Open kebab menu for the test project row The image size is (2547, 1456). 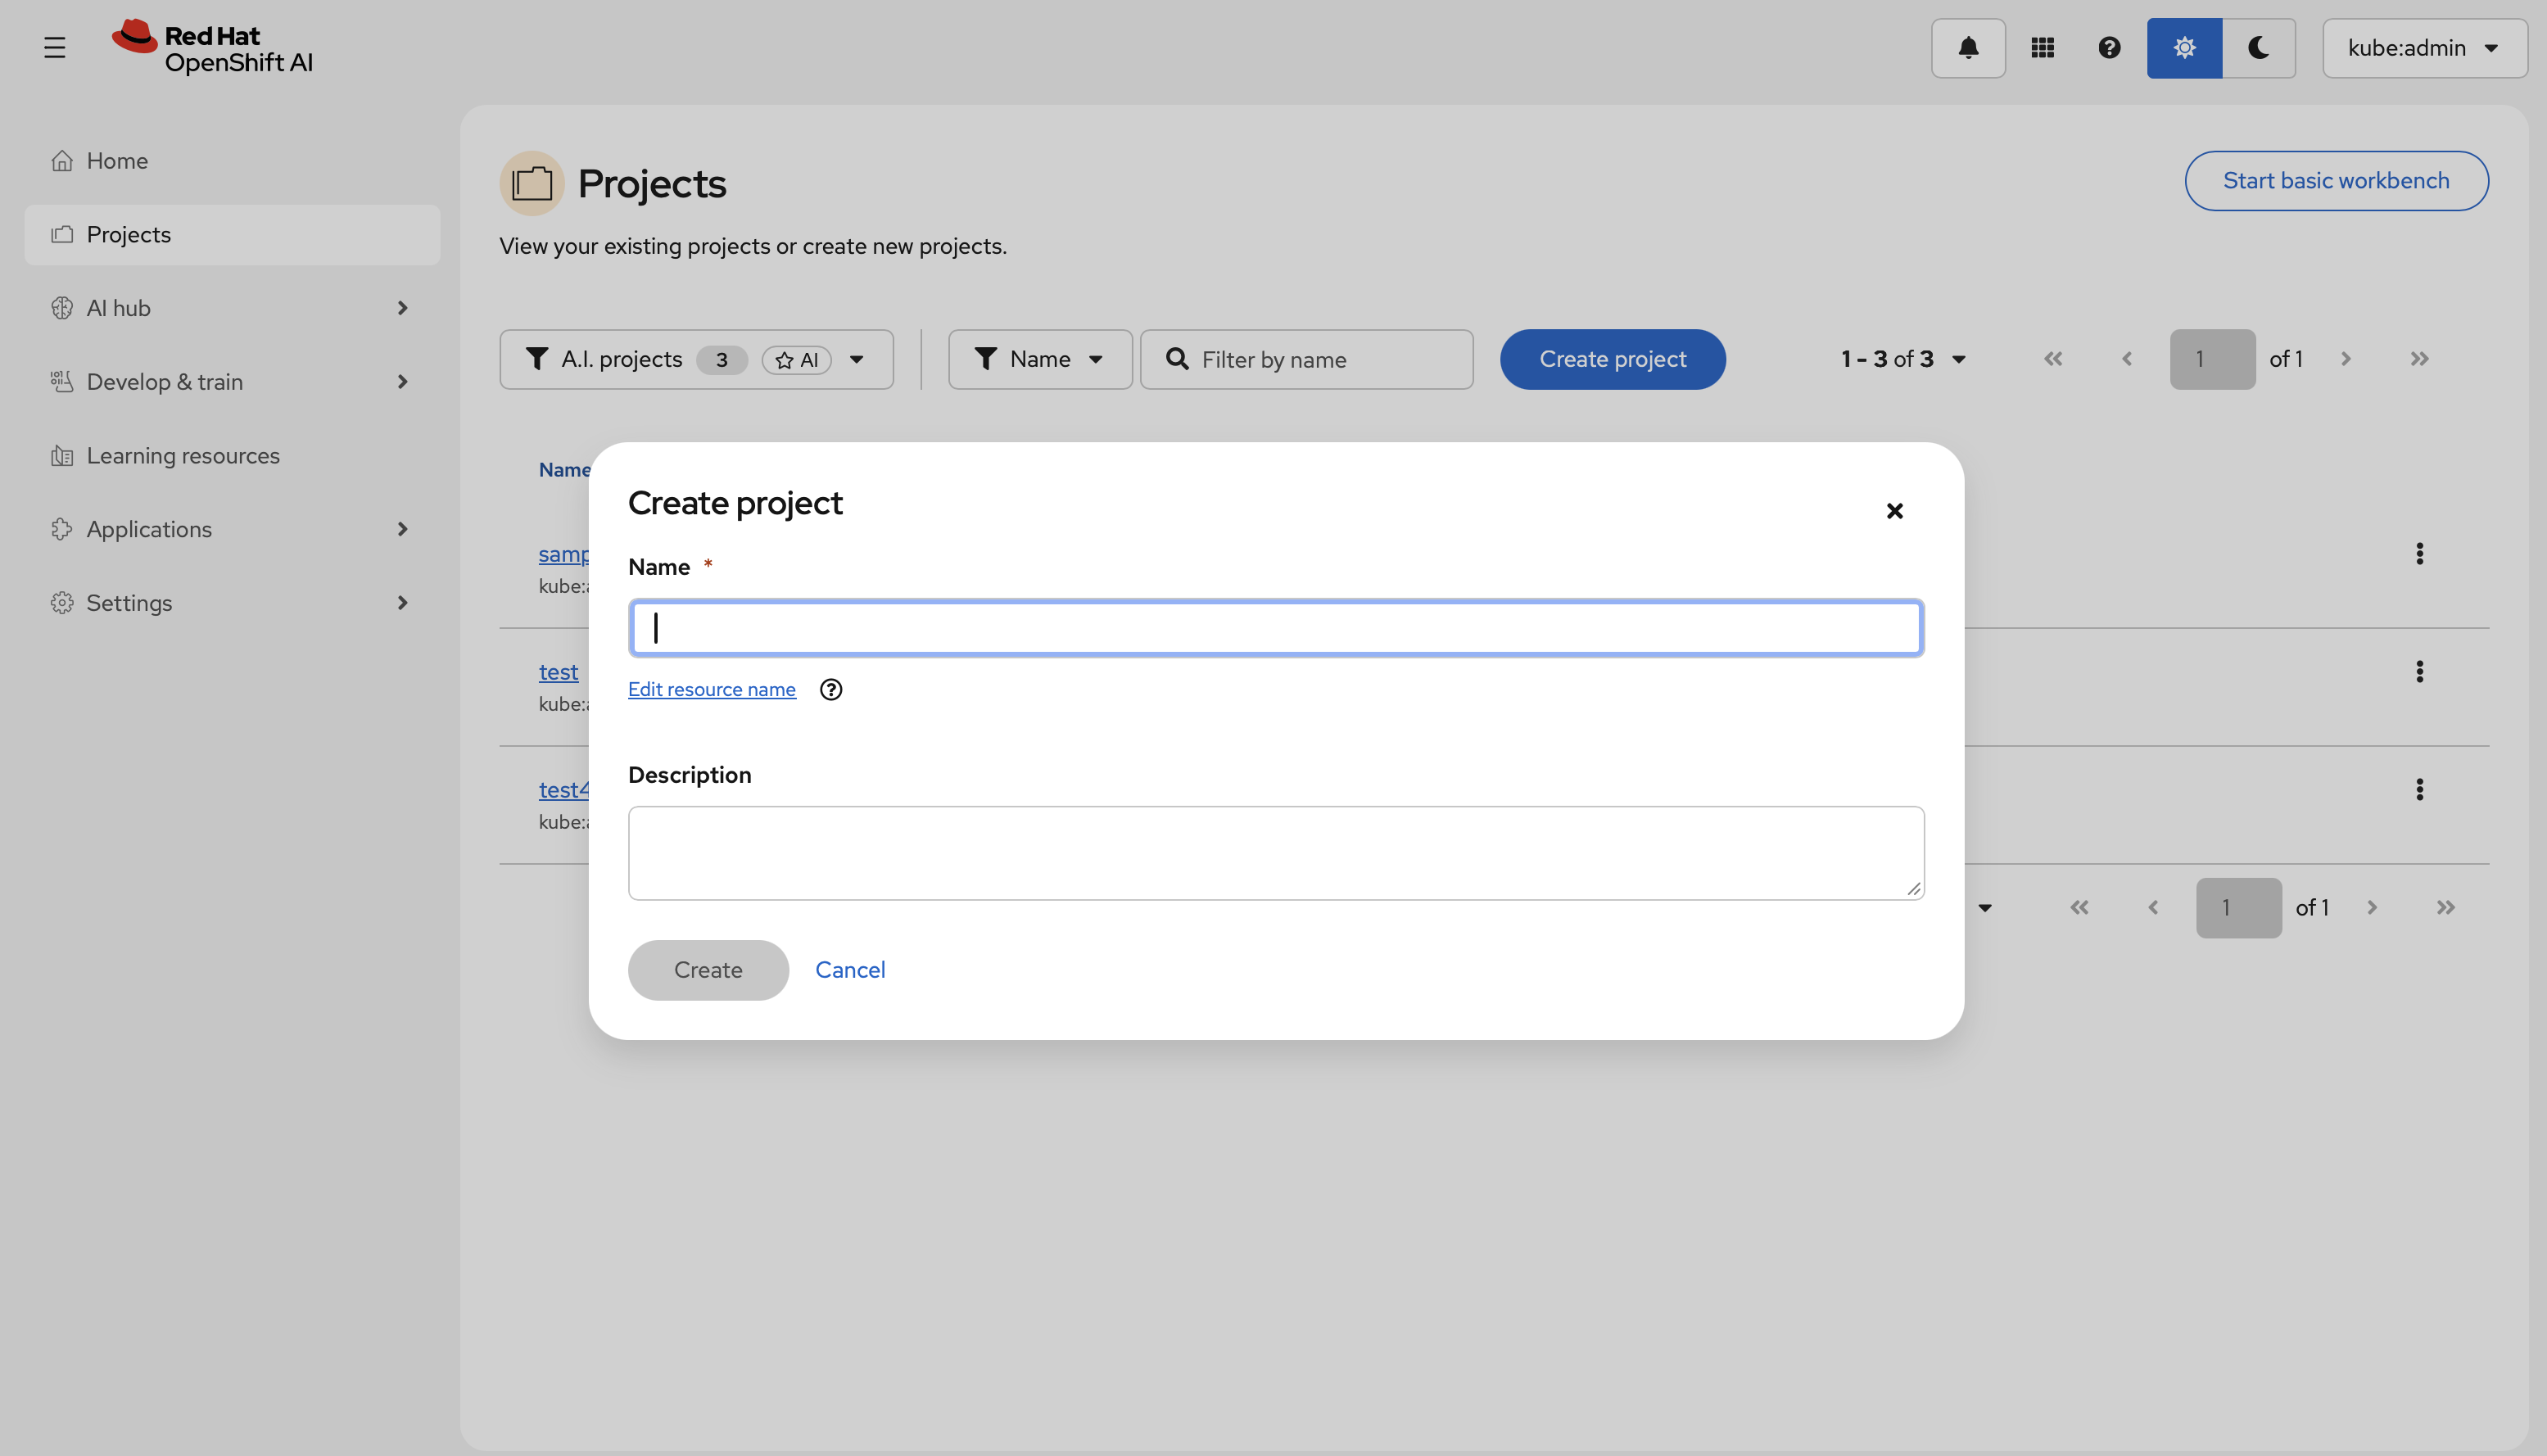pos(2419,672)
